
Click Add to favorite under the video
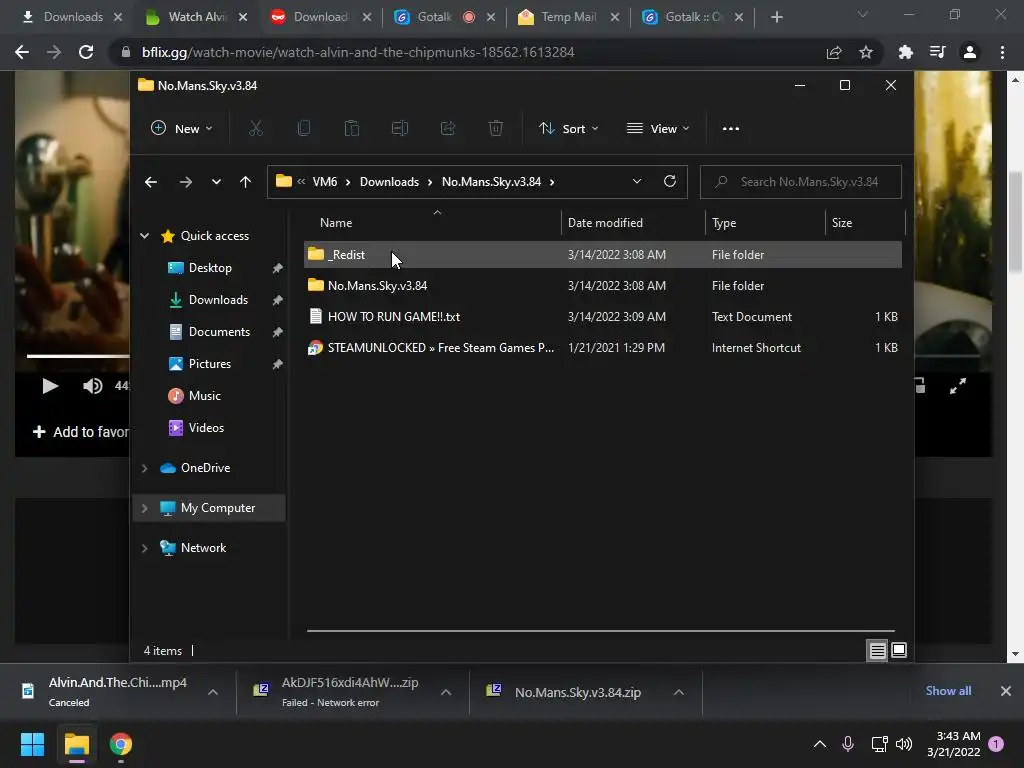point(80,432)
